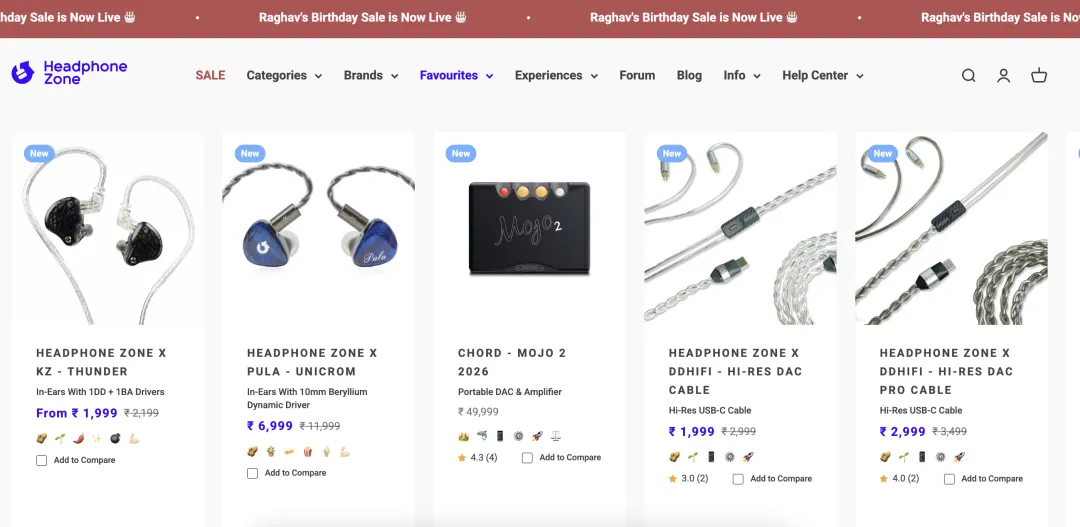Check Add to Compare for KZ Thunder
The image size is (1080, 527).
42,461
